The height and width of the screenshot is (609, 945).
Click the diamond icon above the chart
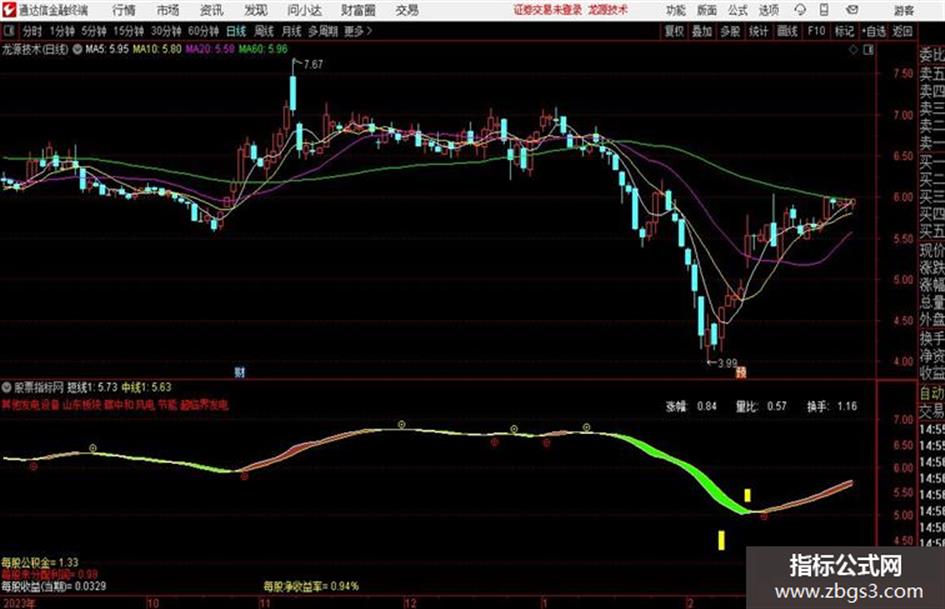(x=853, y=50)
